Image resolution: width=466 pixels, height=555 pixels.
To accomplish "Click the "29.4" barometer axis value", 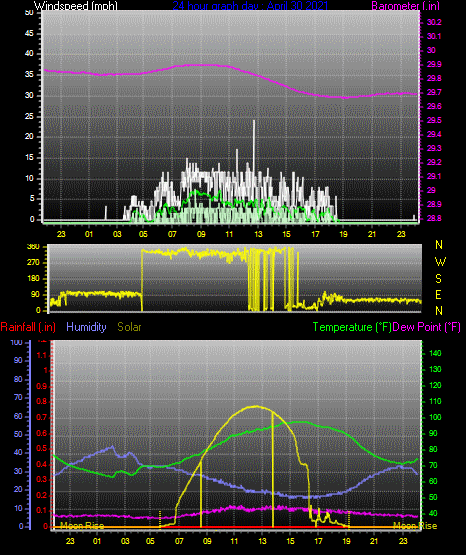I will click(434, 135).
